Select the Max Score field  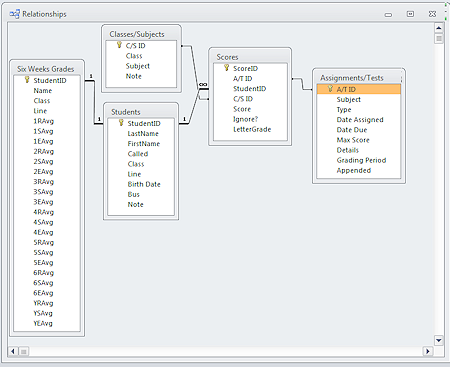click(353, 140)
